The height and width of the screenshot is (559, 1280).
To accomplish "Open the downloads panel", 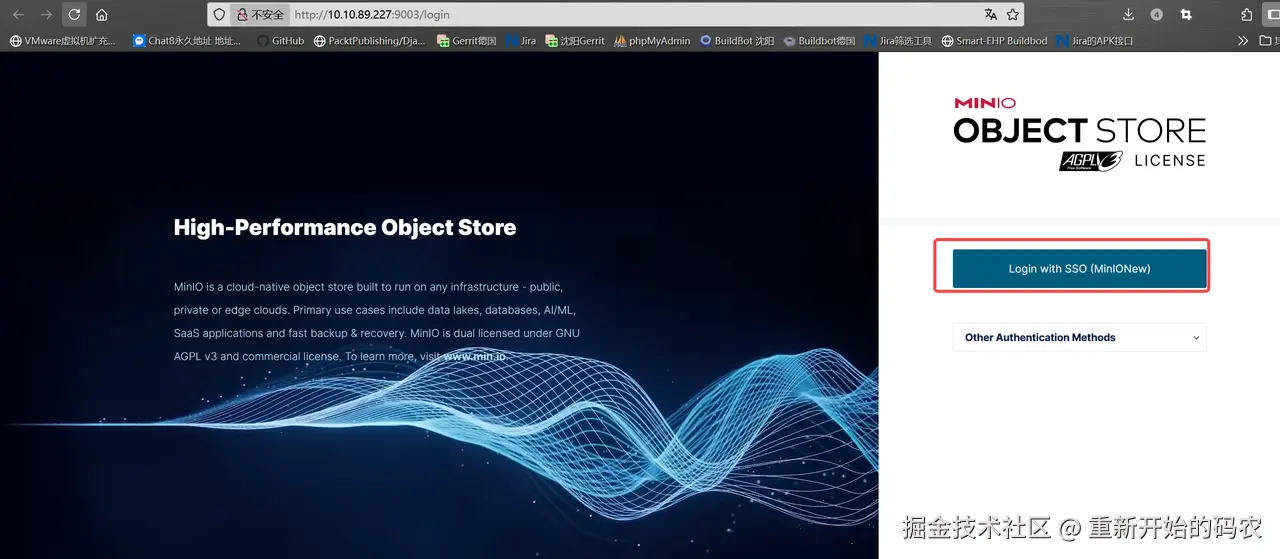I will [x=1129, y=15].
